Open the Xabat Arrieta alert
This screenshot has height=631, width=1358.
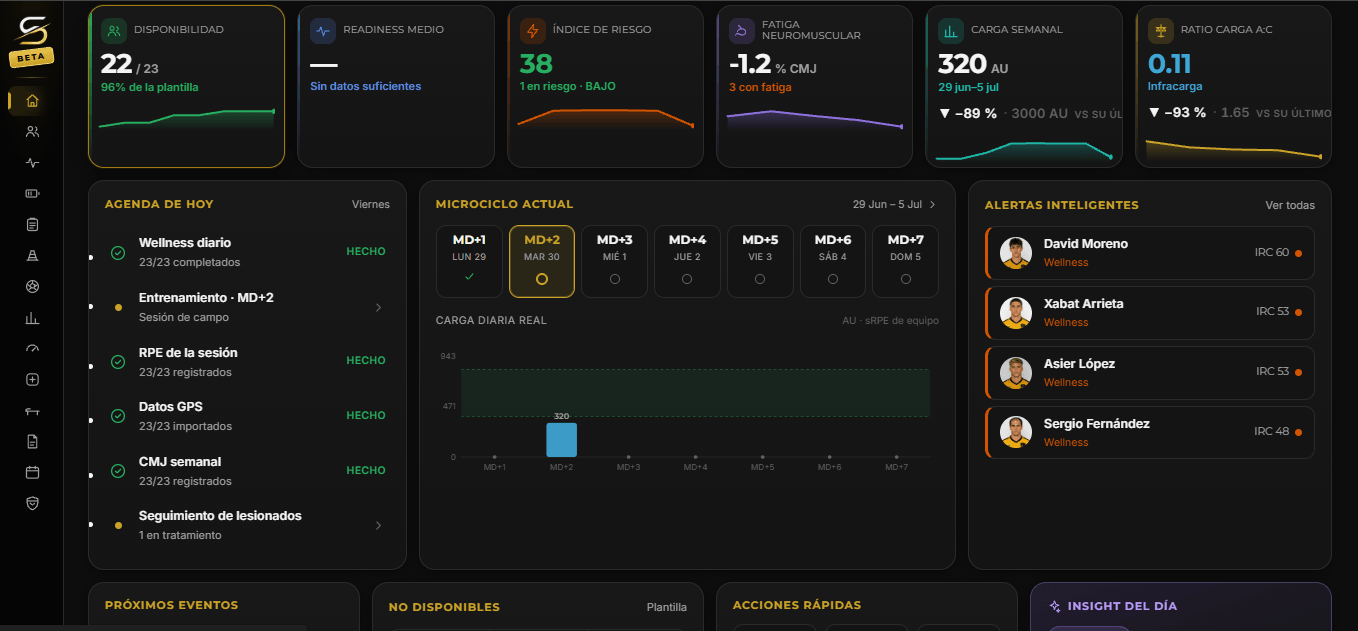coord(1150,313)
